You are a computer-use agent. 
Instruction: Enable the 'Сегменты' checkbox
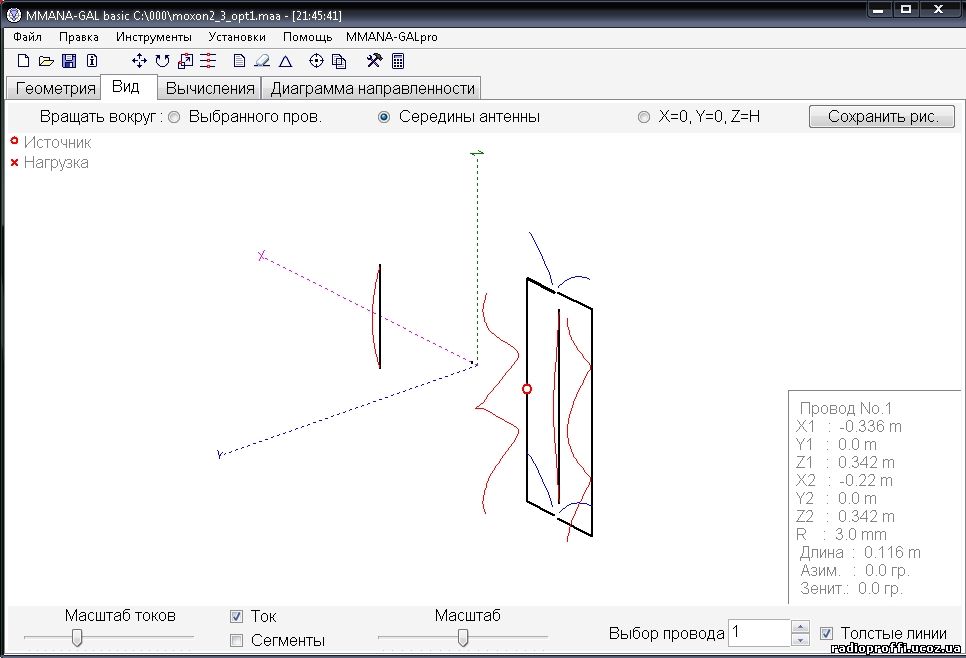236,641
